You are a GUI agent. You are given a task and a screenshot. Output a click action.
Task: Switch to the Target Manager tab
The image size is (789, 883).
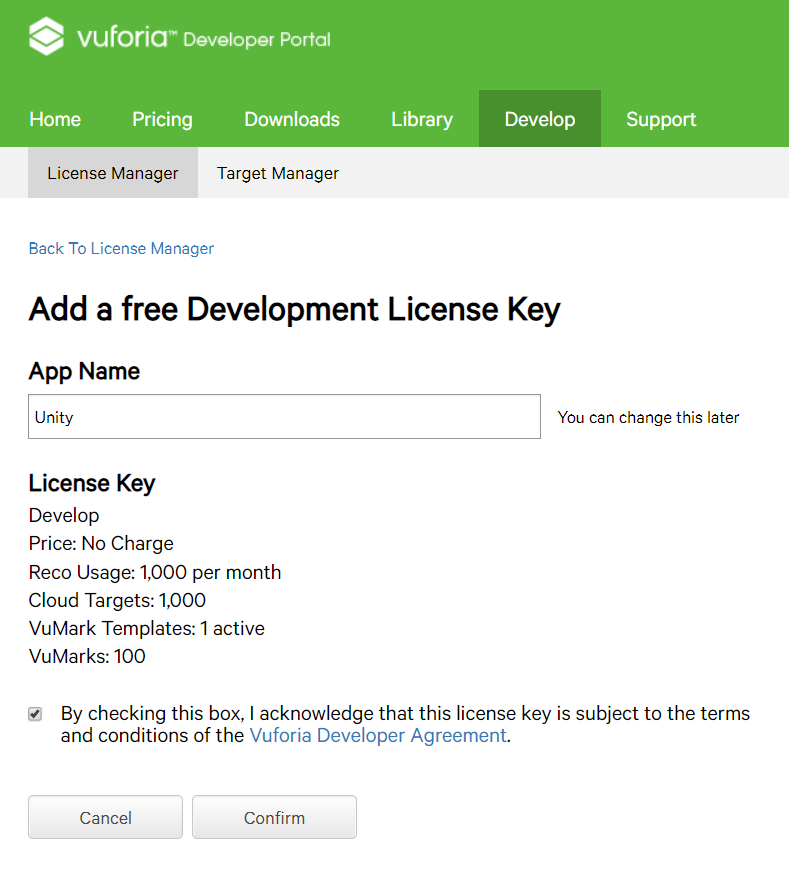[x=278, y=173]
